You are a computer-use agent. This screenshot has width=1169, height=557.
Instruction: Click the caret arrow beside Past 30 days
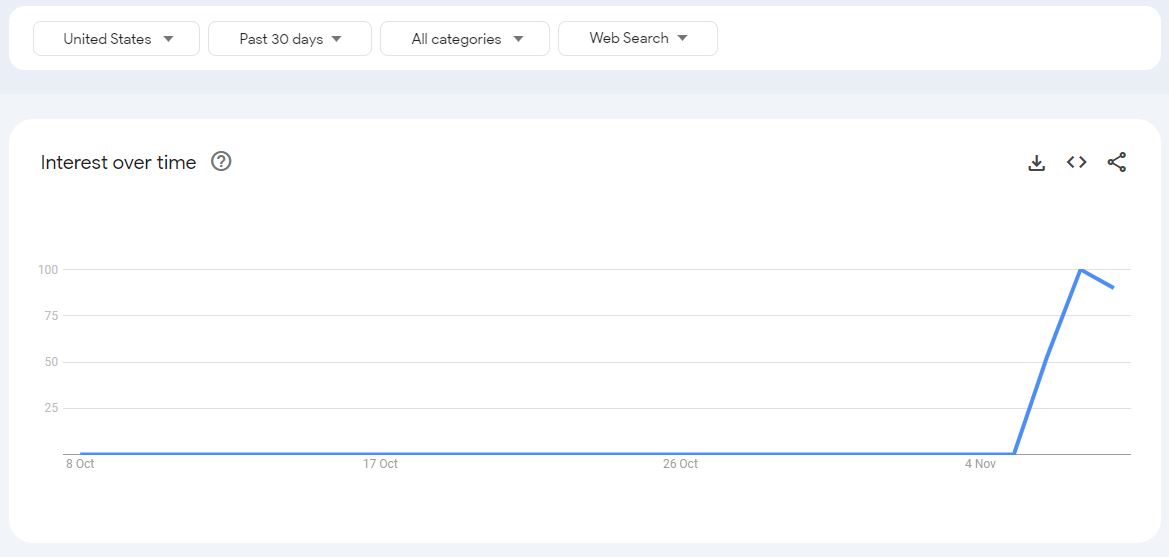(x=337, y=39)
